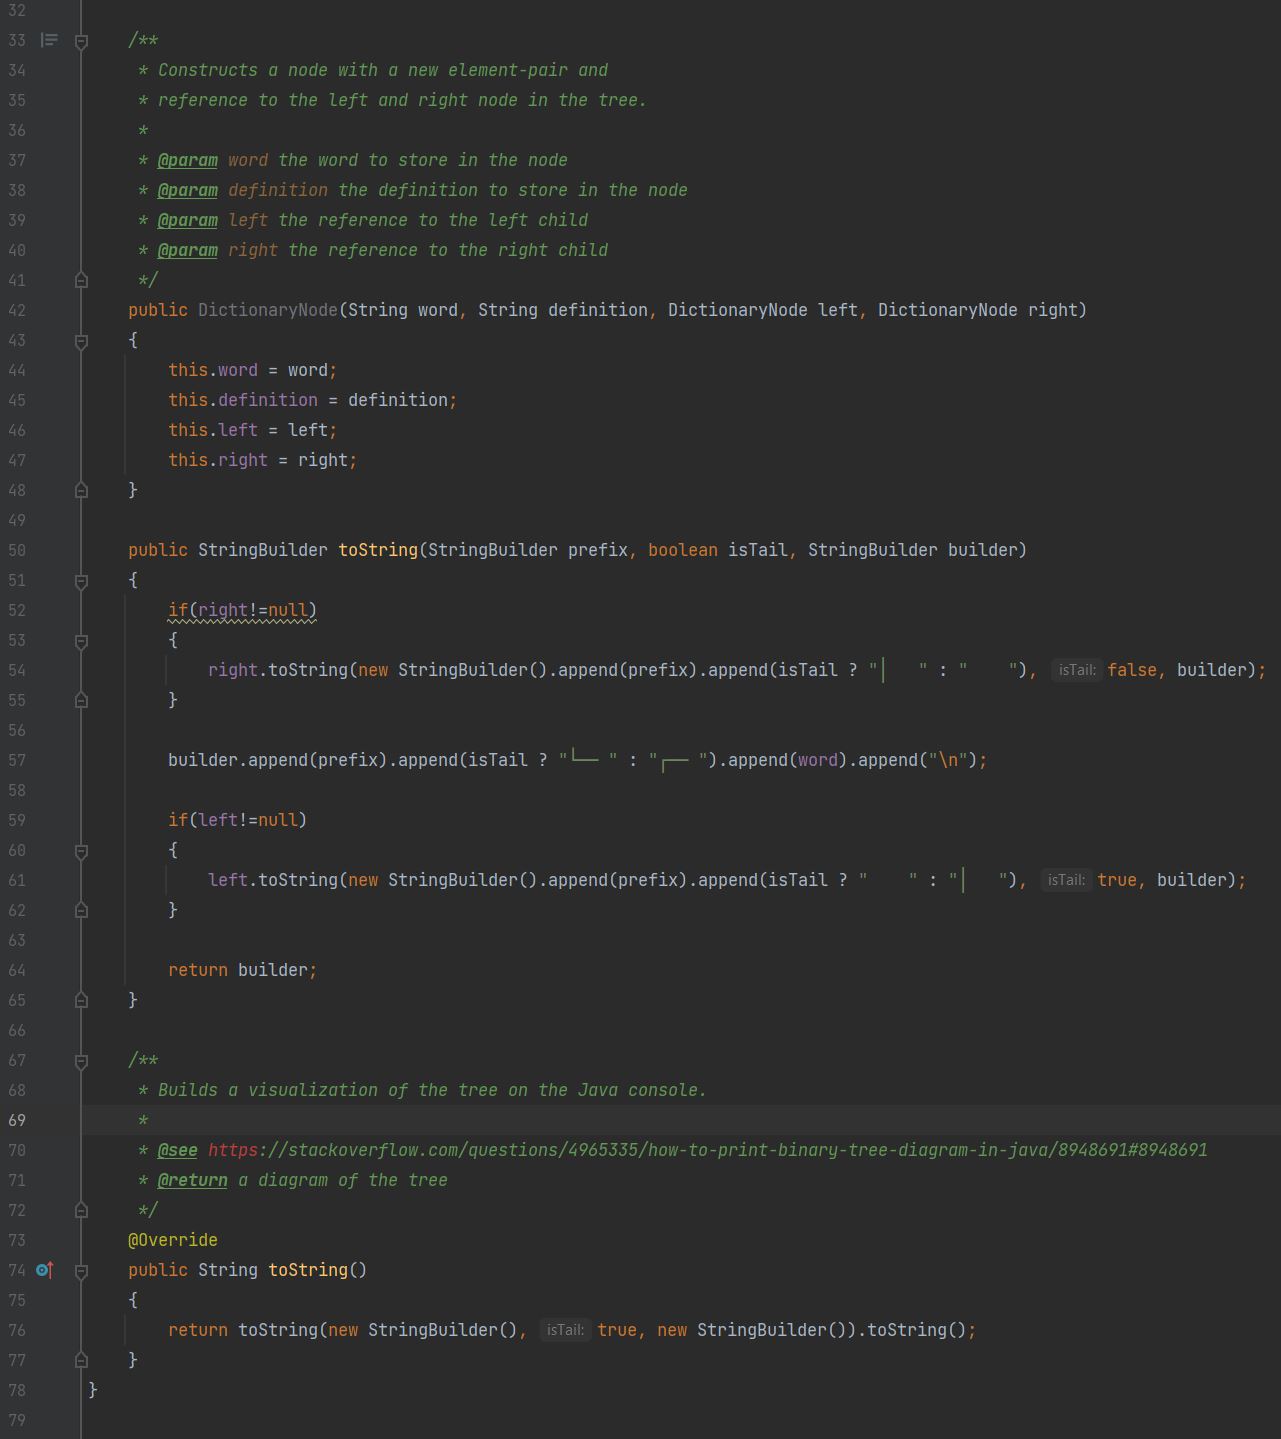Place cursor on this.definition assignment
The image size is (1281, 1439).
click(x=313, y=400)
